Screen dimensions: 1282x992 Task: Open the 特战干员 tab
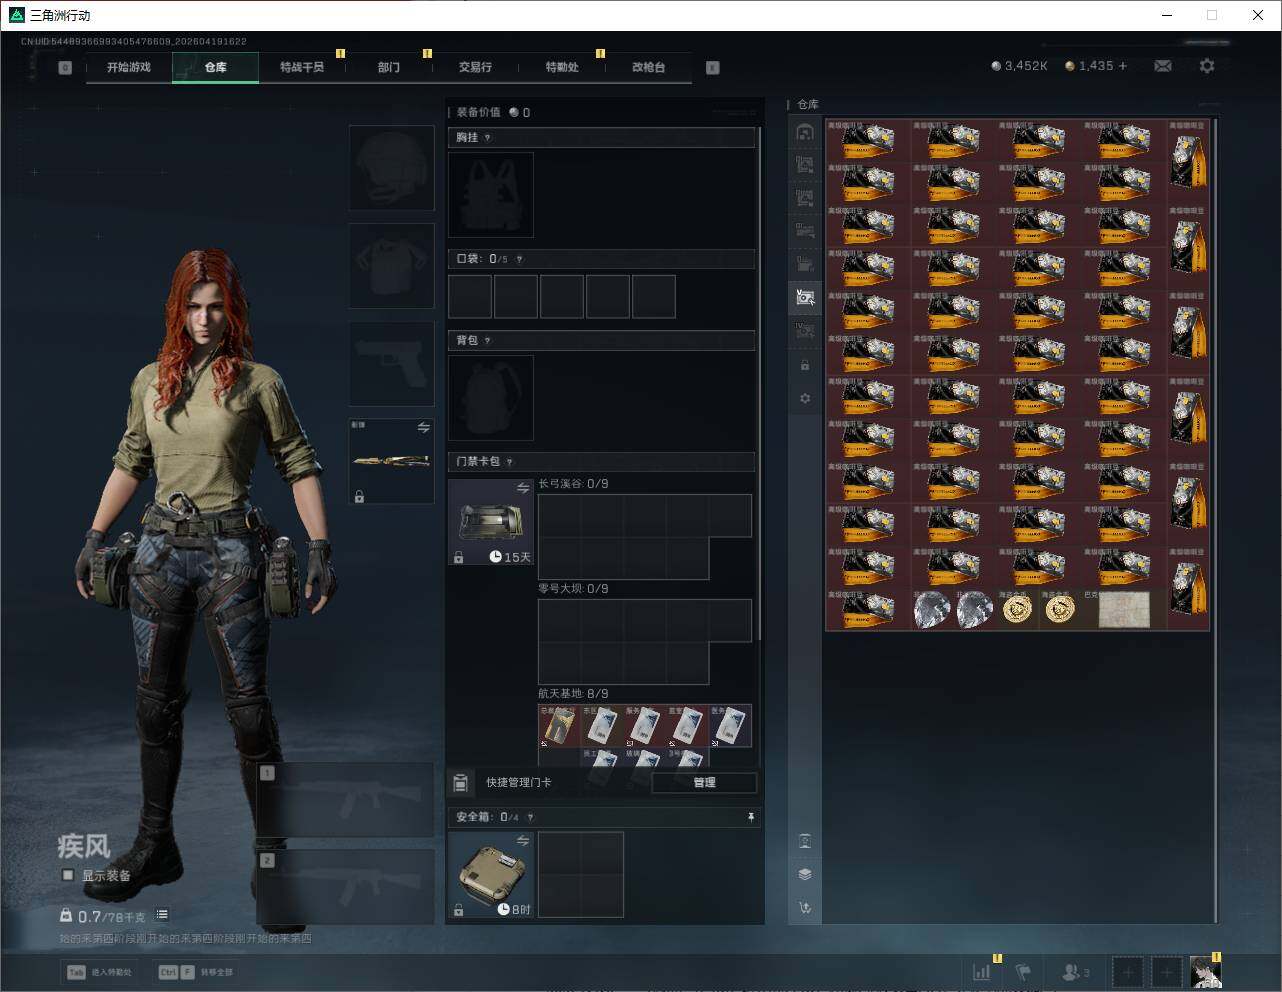tap(302, 67)
